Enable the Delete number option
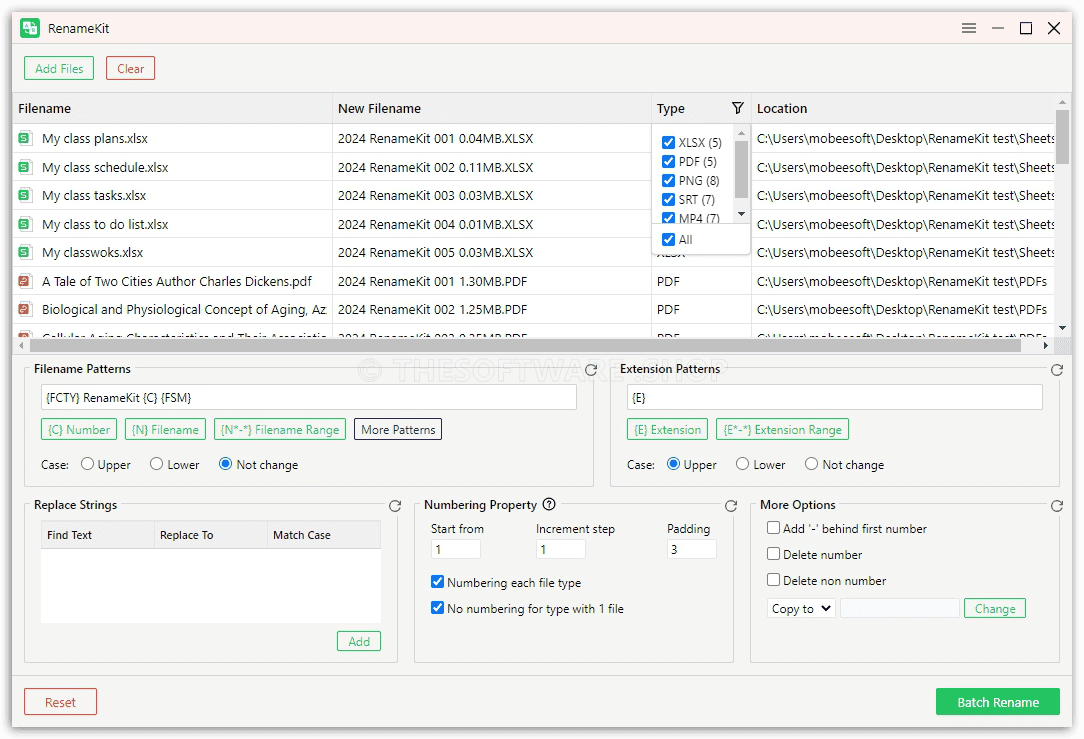Image resolution: width=1084 pixels, height=739 pixels. coord(774,554)
